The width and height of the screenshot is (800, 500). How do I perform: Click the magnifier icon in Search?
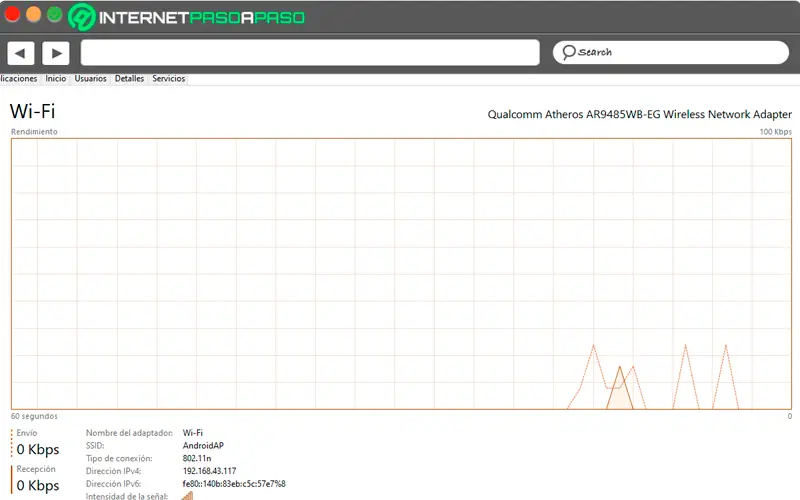point(569,52)
